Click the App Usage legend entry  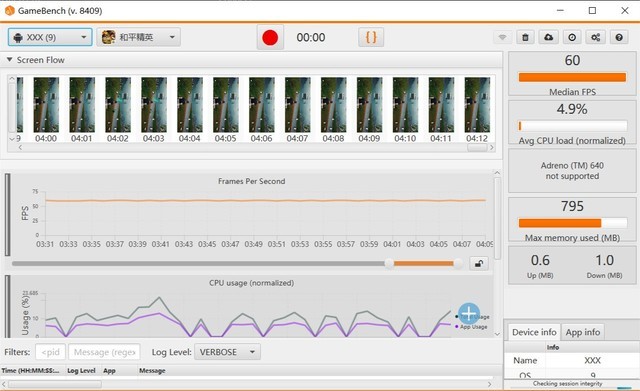471,327
